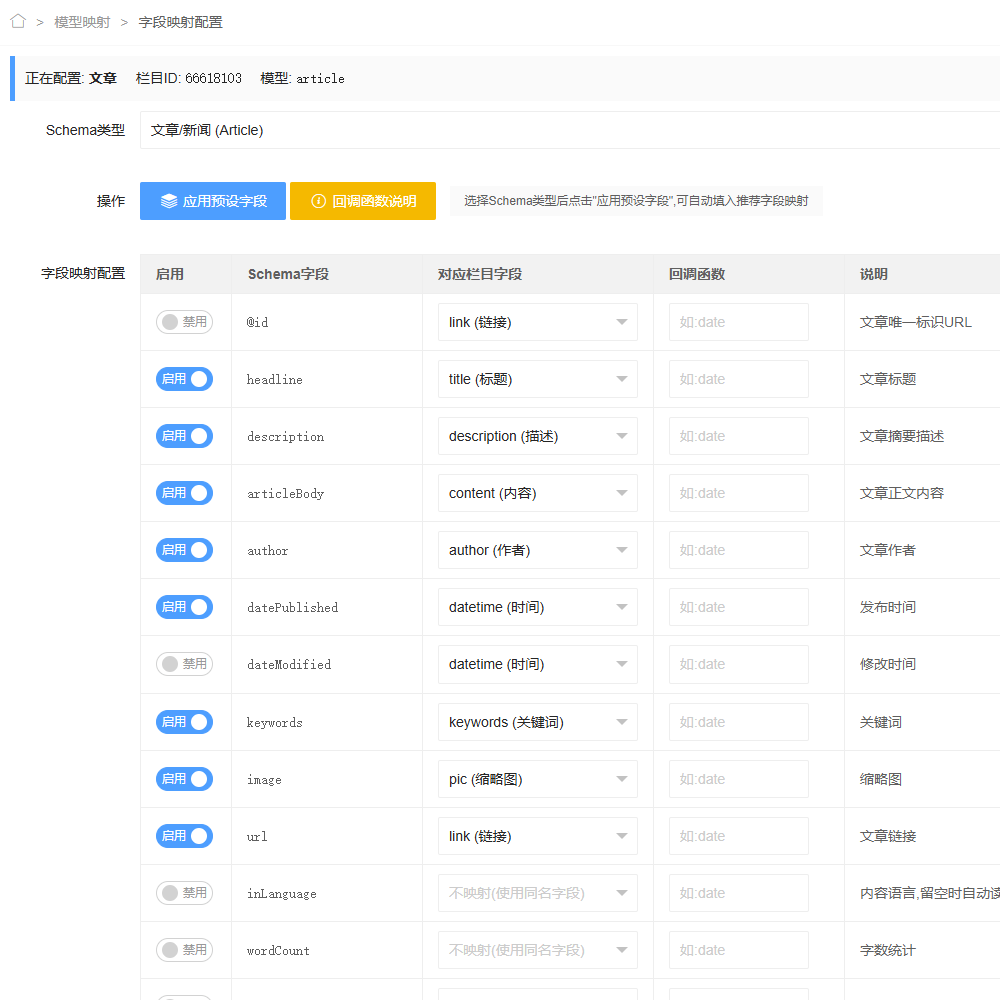This screenshot has width=1000, height=1000.
Task: Enable the inLanguage field toggle
Action: click(x=184, y=893)
